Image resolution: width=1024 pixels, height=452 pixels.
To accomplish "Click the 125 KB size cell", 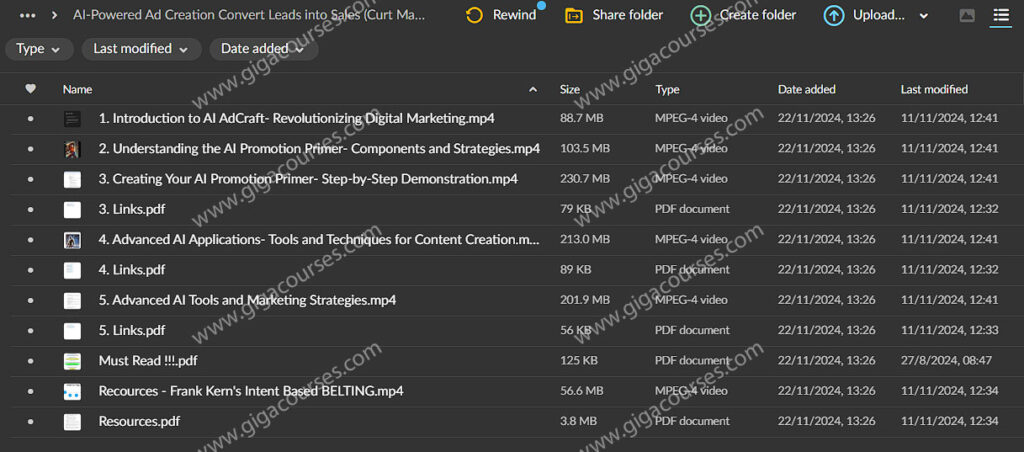I will [579, 361].
